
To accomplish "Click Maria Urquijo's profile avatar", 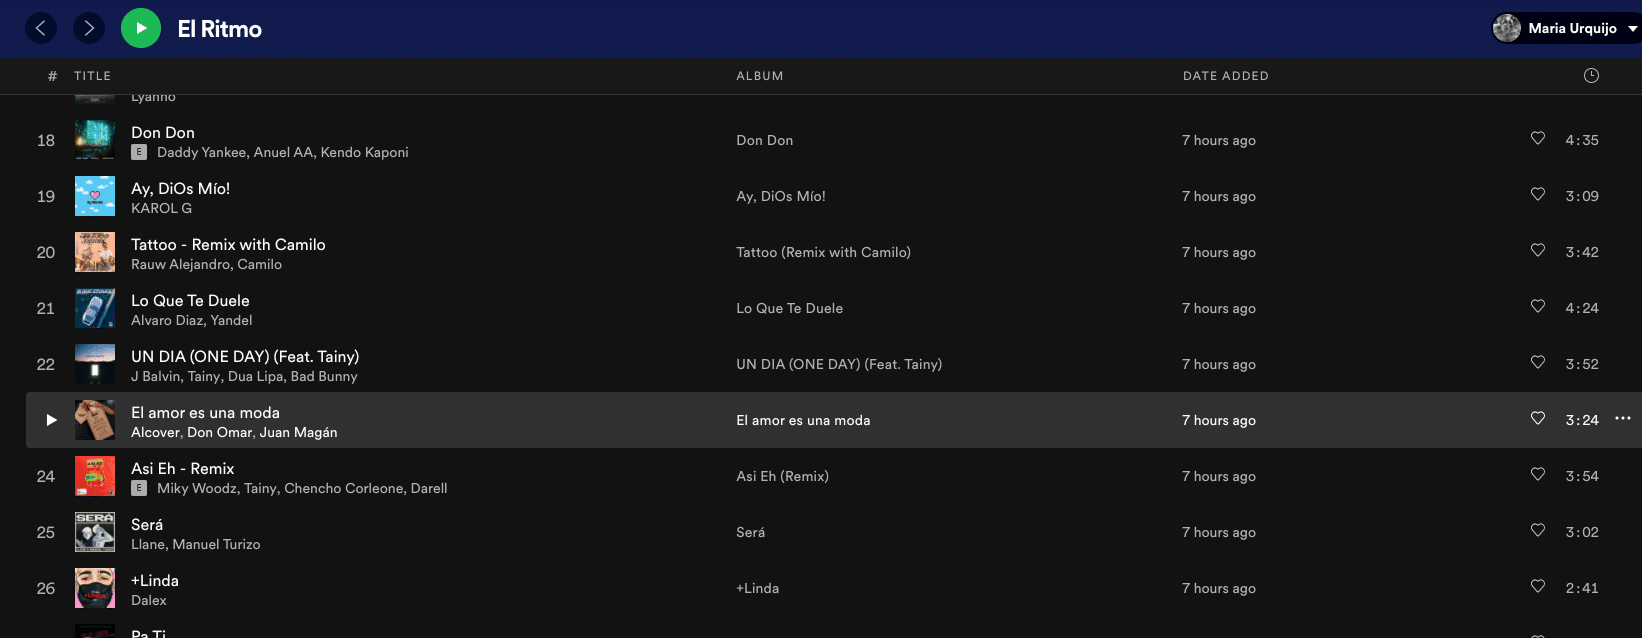I will [x=1506, y=28].
